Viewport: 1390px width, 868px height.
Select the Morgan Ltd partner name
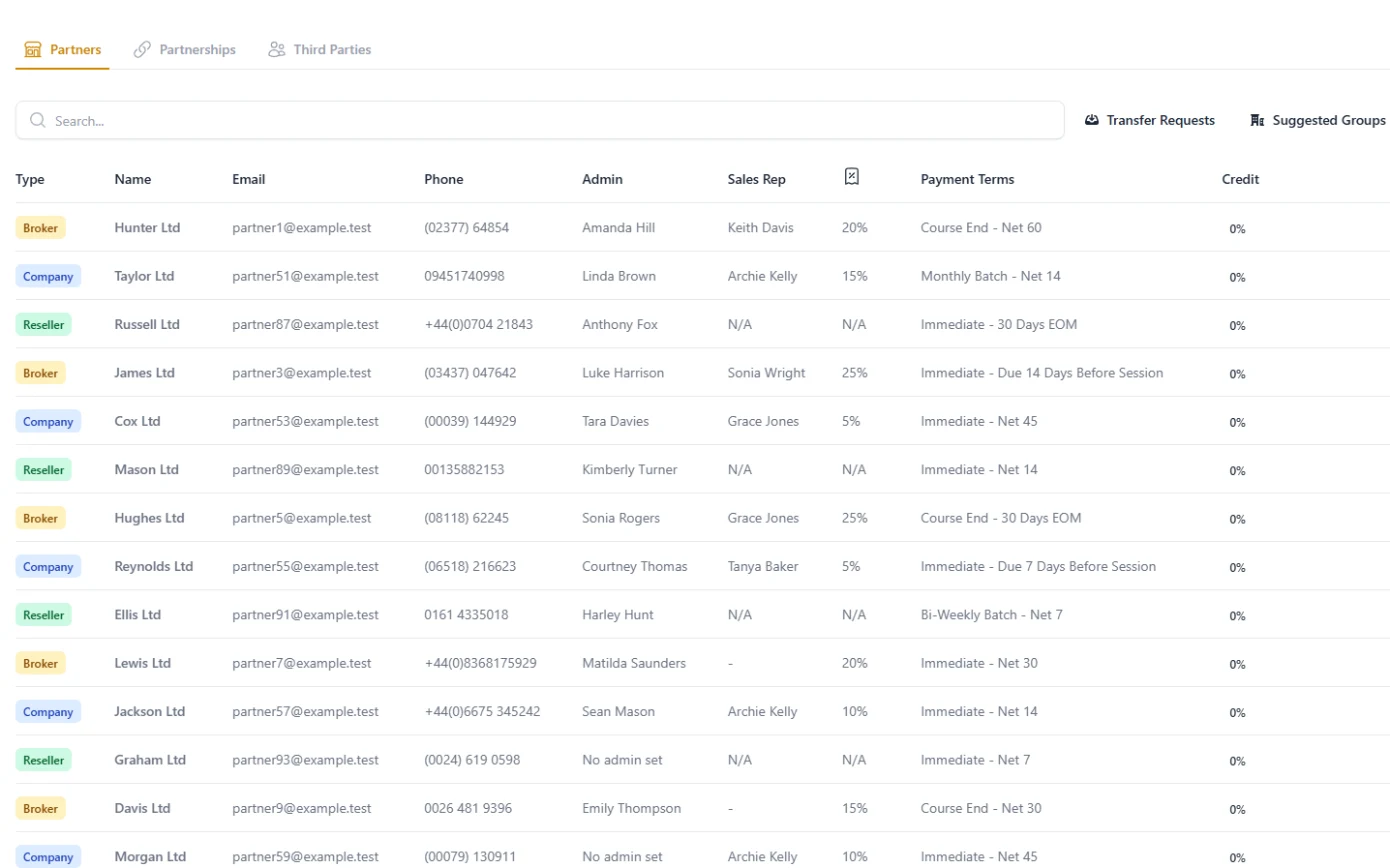(151, 857)
